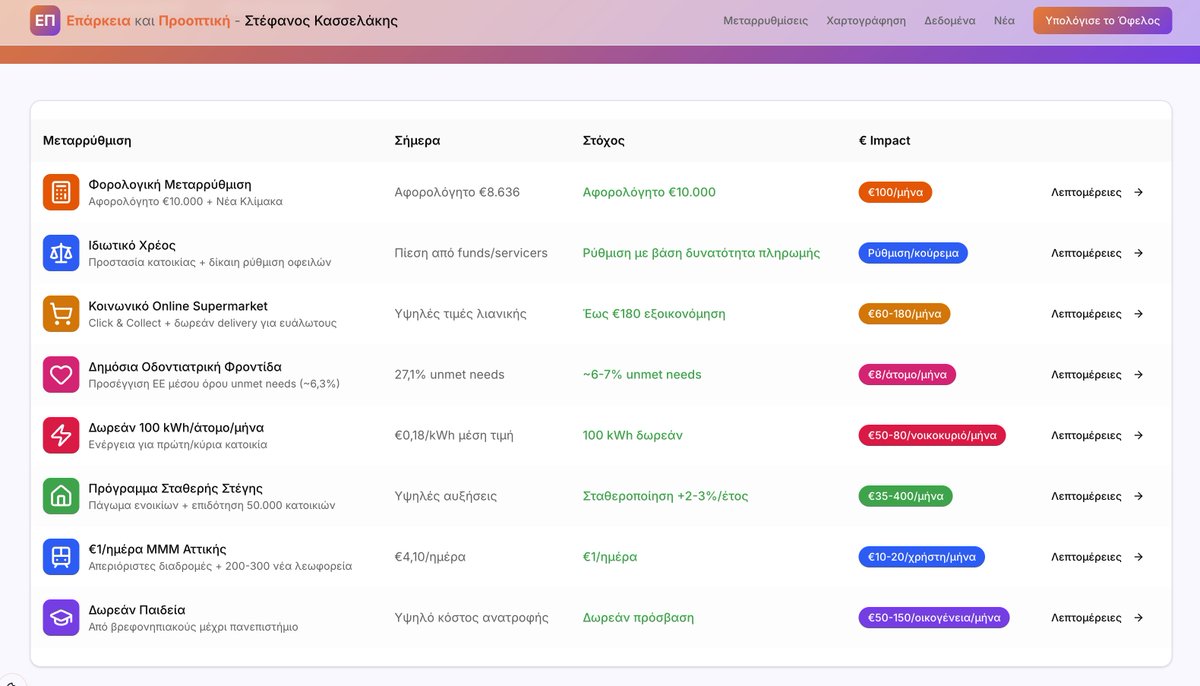The image size is (1200, 686).
Task: Open Λεπτομέρειες for Φορολογική Μεταρρύθμιση
Action: 1097,192
